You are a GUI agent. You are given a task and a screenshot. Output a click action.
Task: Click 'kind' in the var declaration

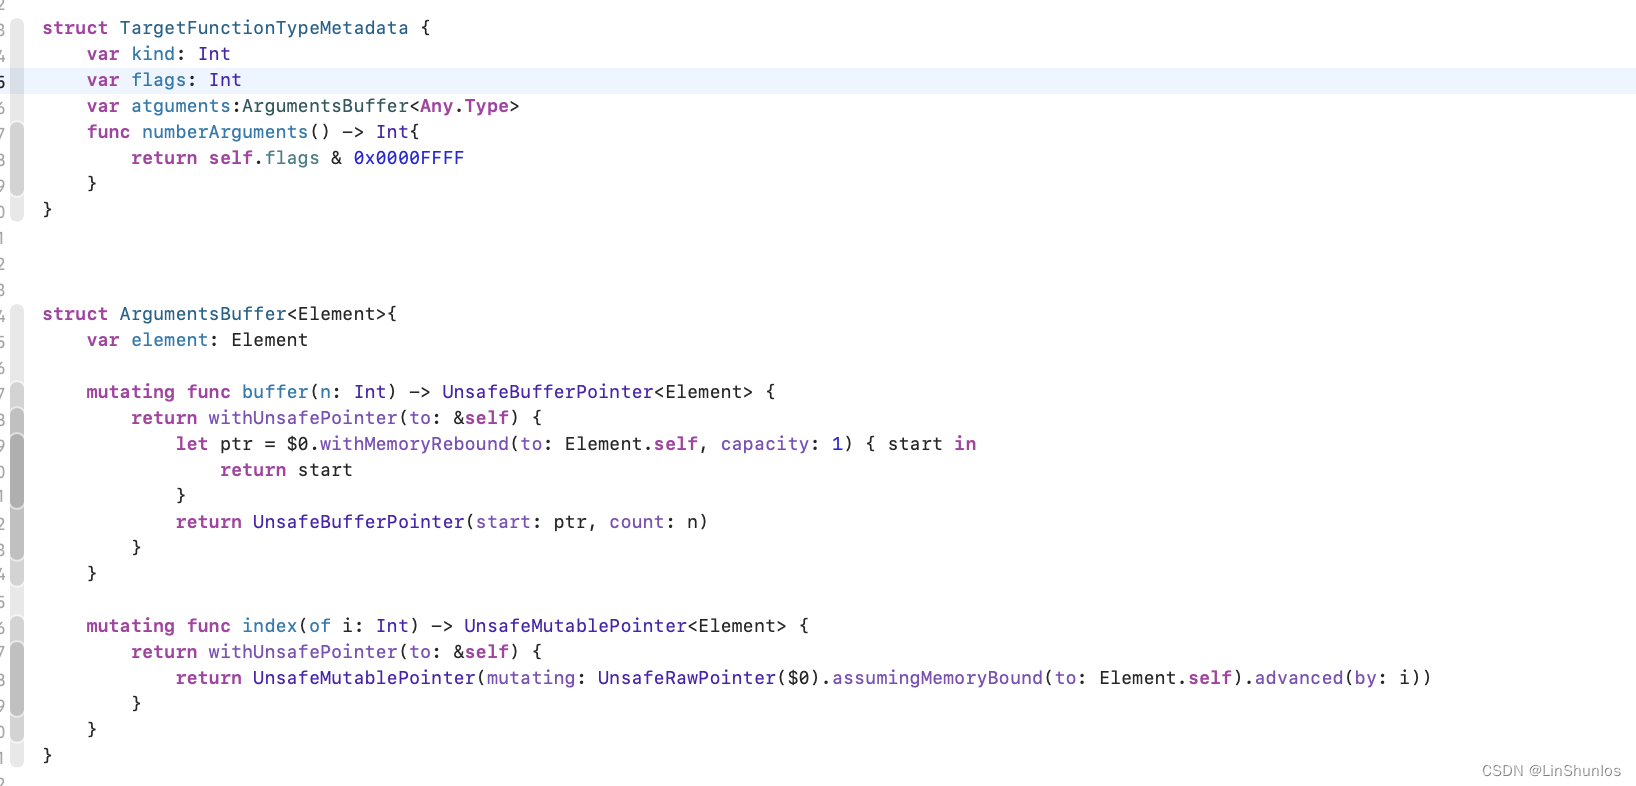tap(153, 54)
